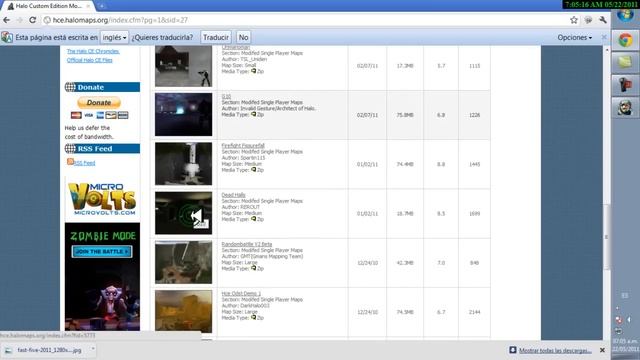
Task: Click the MicroVolts advertisement banner
Action: coord(102,199)
